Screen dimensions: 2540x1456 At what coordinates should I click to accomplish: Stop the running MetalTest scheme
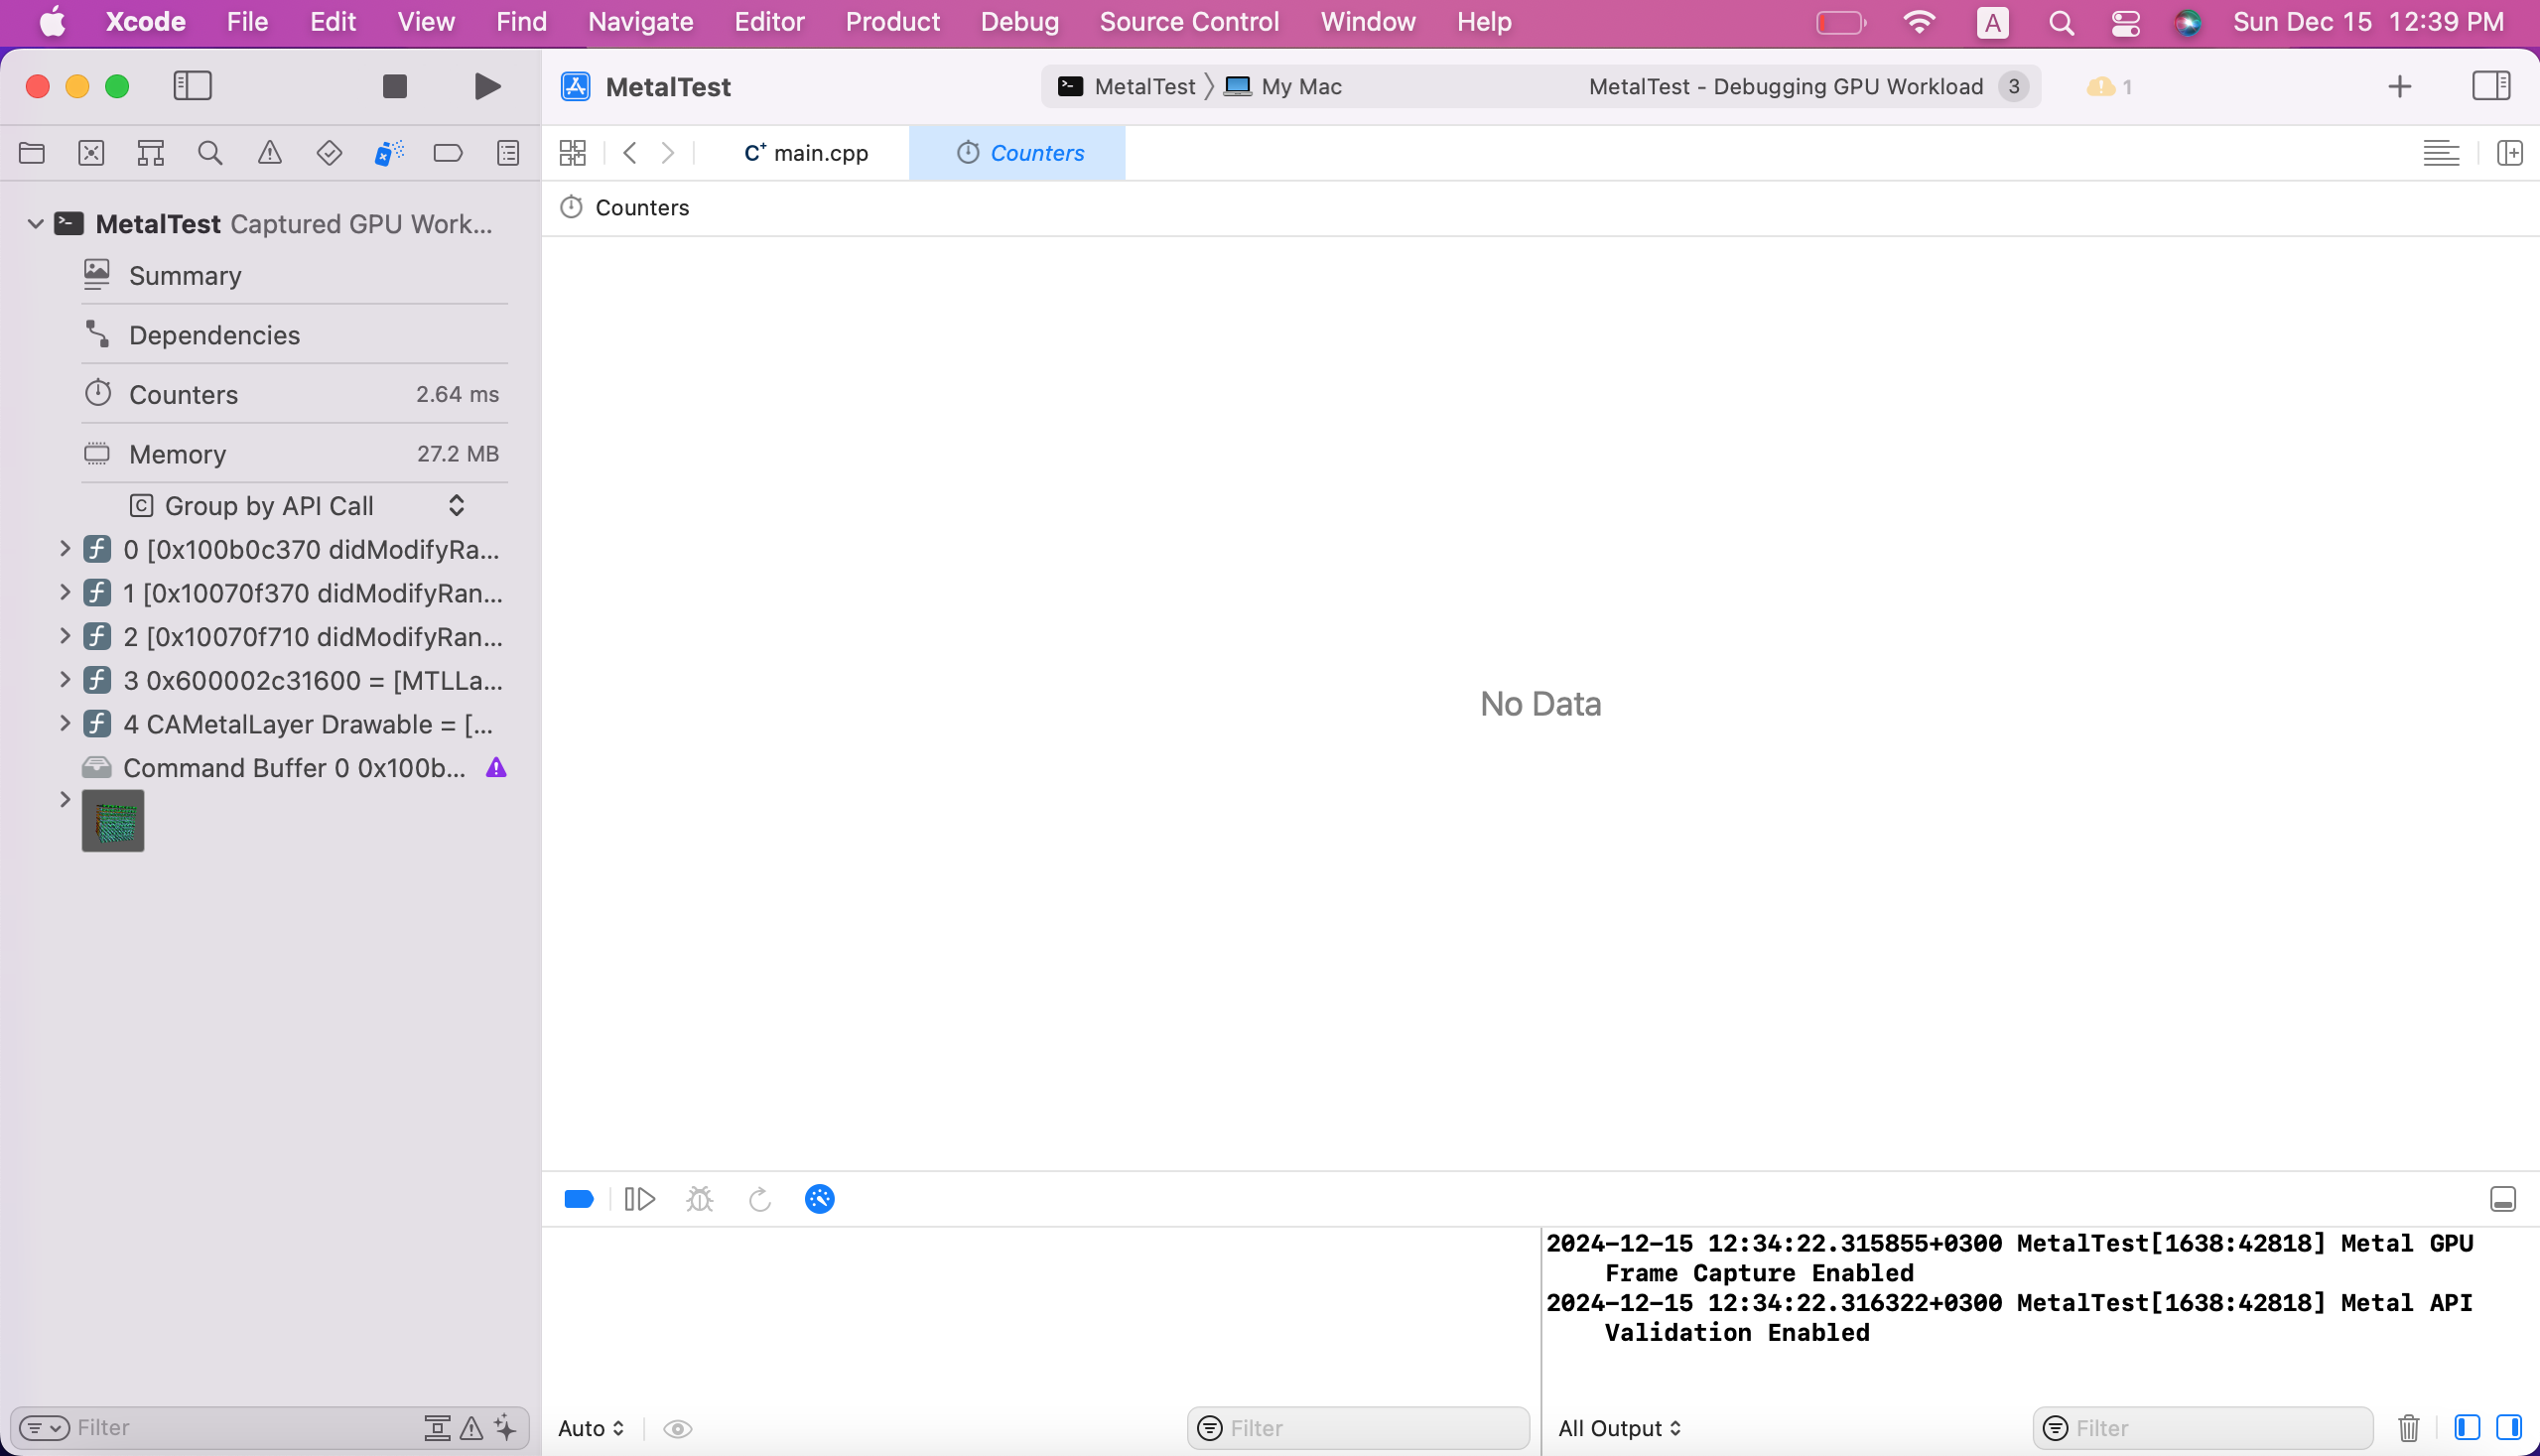(395, 87)
